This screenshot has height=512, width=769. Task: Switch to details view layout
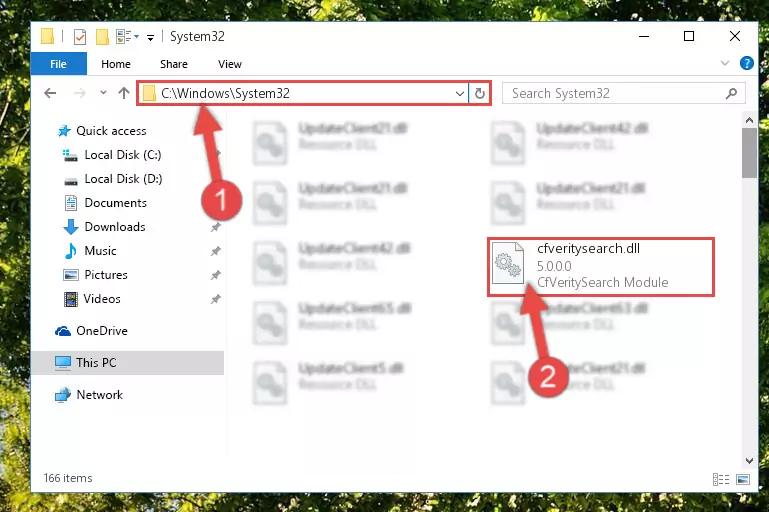click(720, 479)
